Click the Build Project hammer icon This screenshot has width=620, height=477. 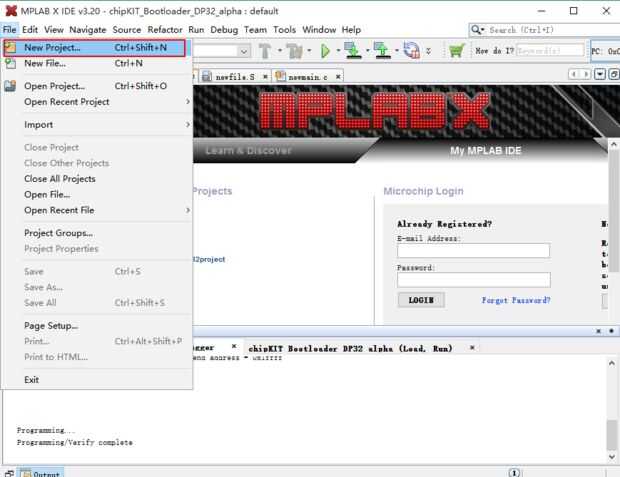coord(265,51)
